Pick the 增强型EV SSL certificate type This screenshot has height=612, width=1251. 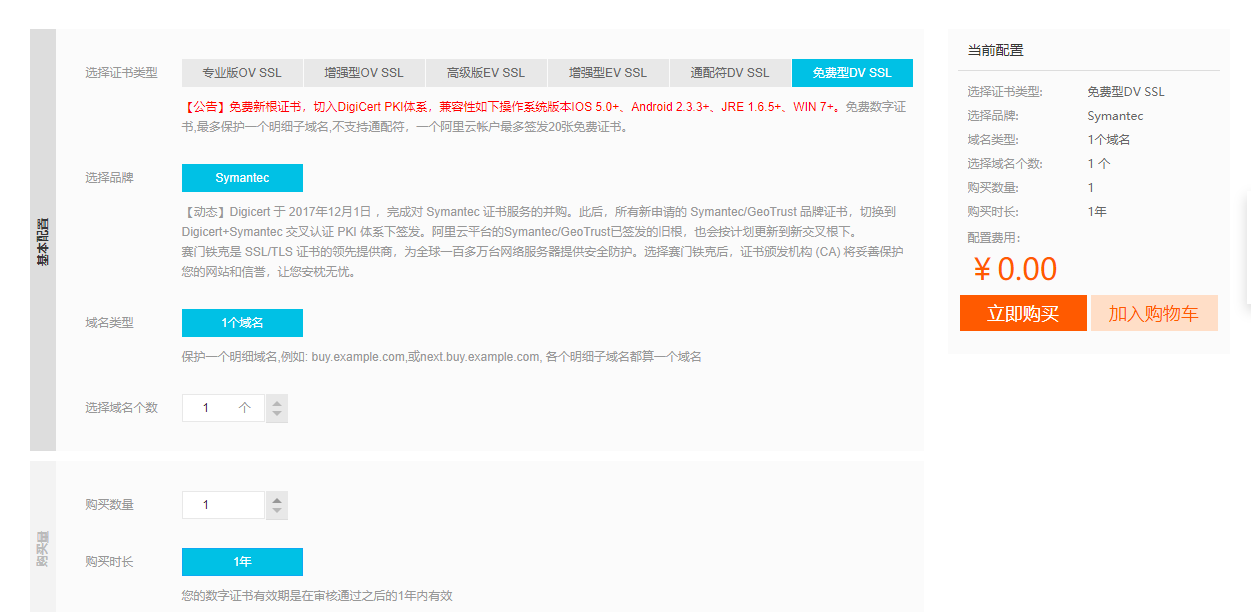[608, 73]
